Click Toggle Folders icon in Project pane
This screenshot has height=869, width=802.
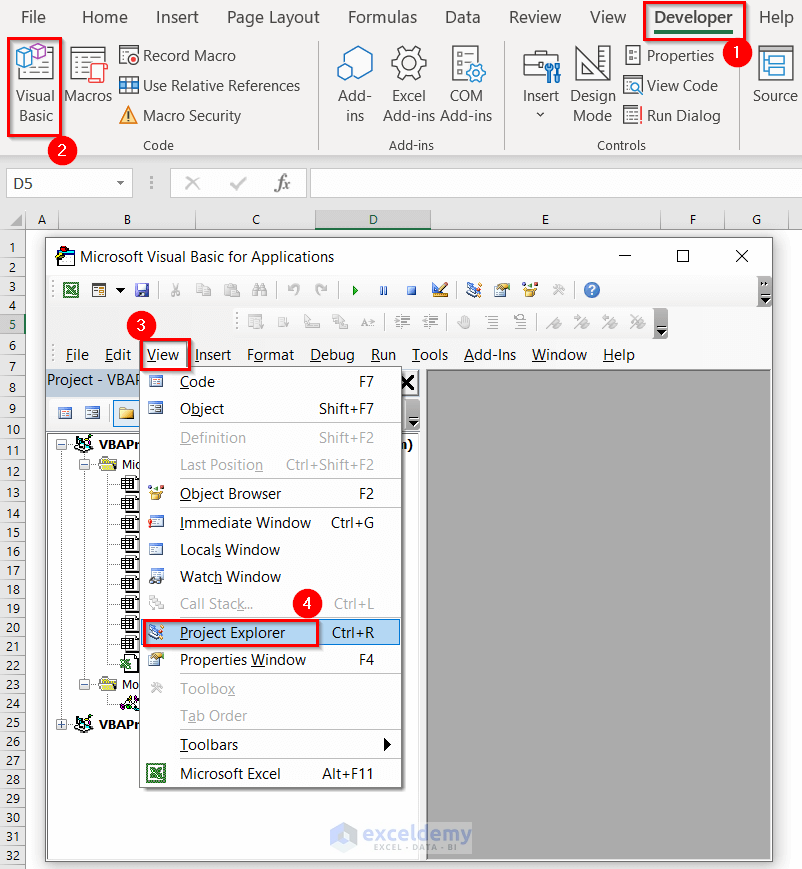[x=126, y=413]
